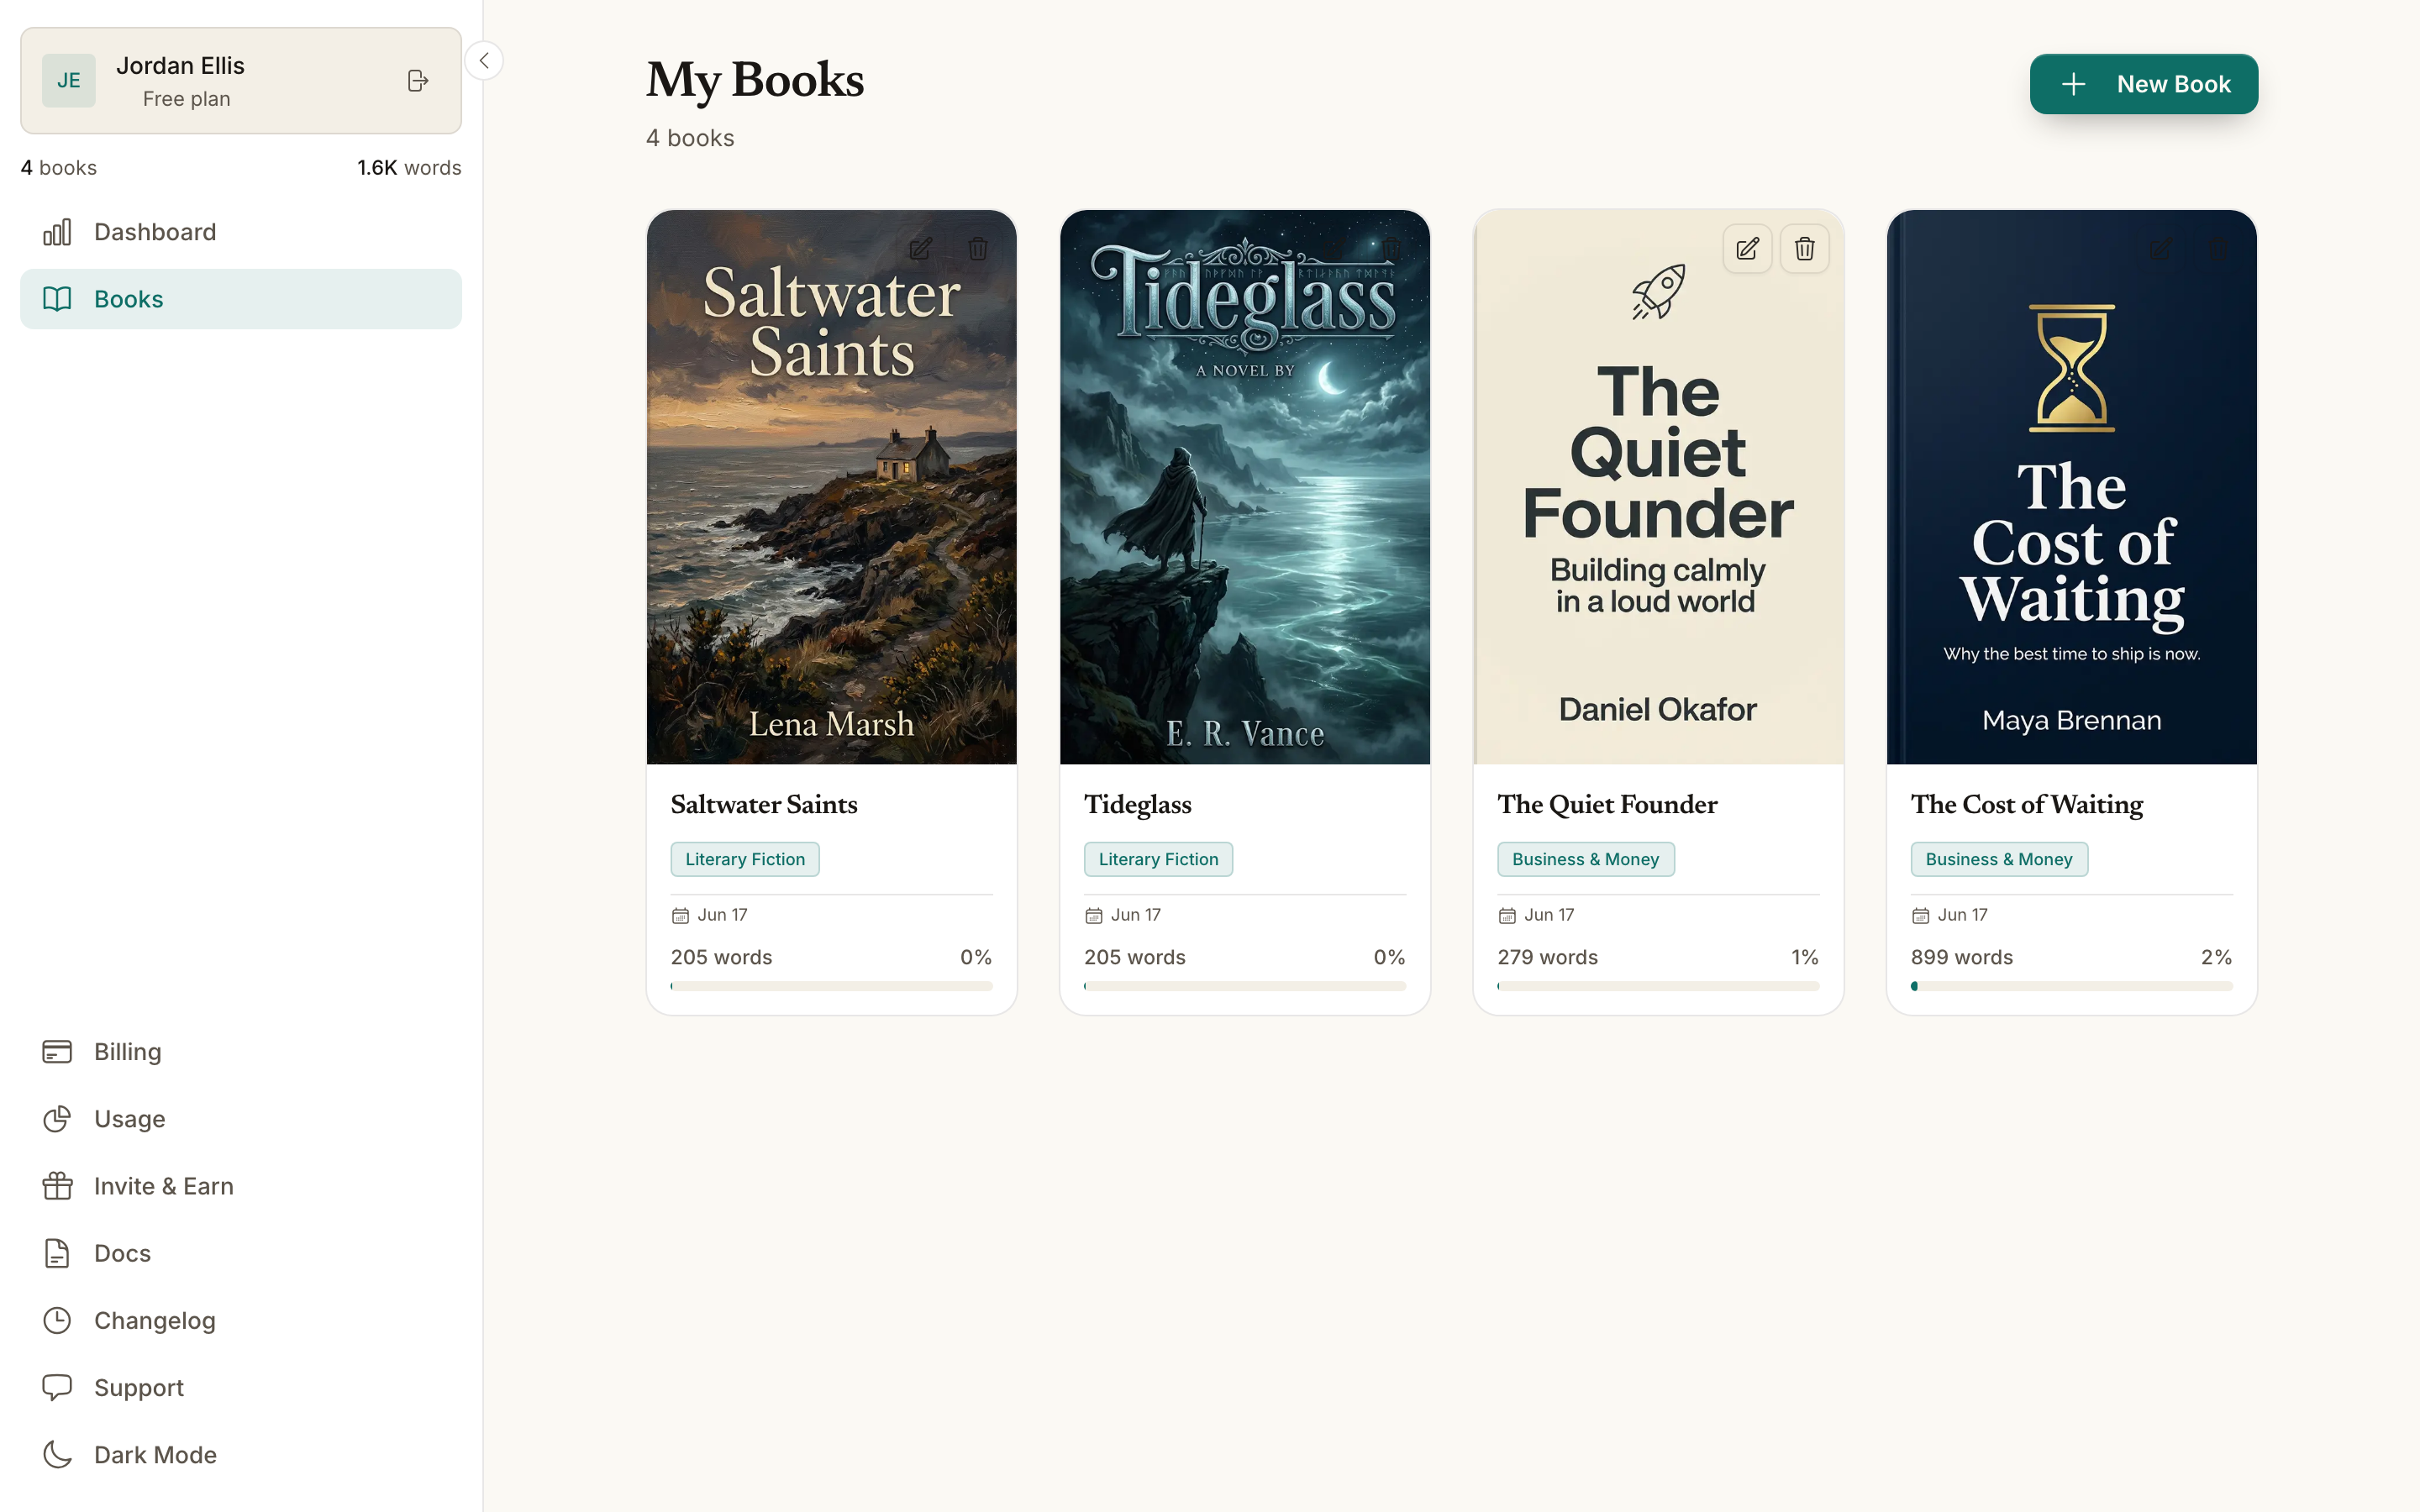Click the 'Free plan' label
This screenshot has height=1512, width=2420.
(186, 99)
